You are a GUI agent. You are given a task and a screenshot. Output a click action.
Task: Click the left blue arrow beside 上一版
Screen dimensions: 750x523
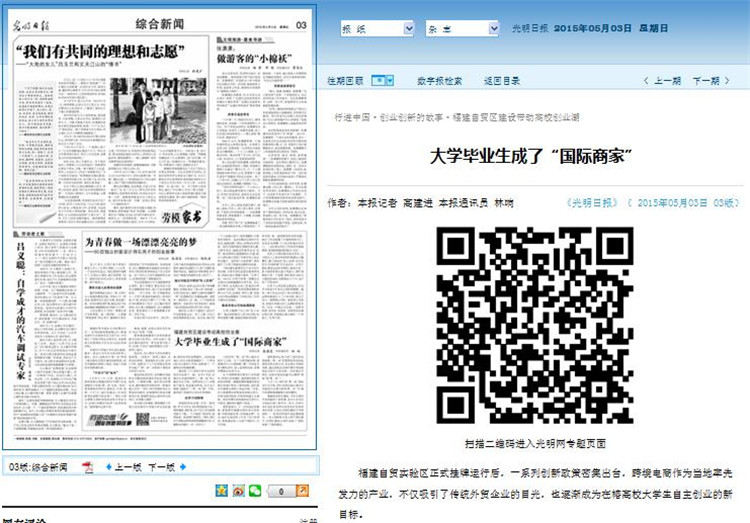pyautogui.click(x=109, y=467)
